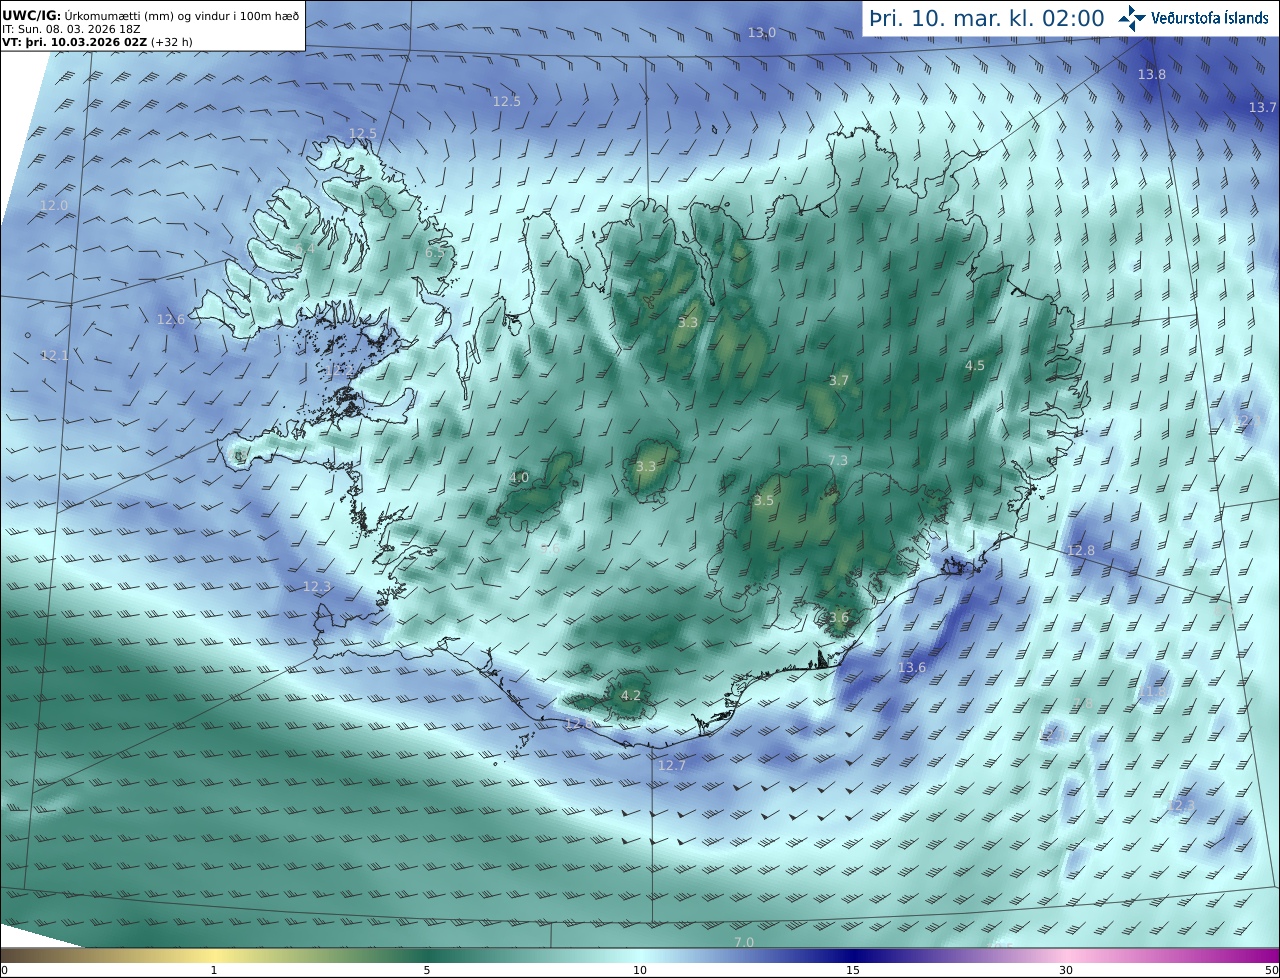Click the '12.7' value on the map
1280x978 pixels.
672,766
